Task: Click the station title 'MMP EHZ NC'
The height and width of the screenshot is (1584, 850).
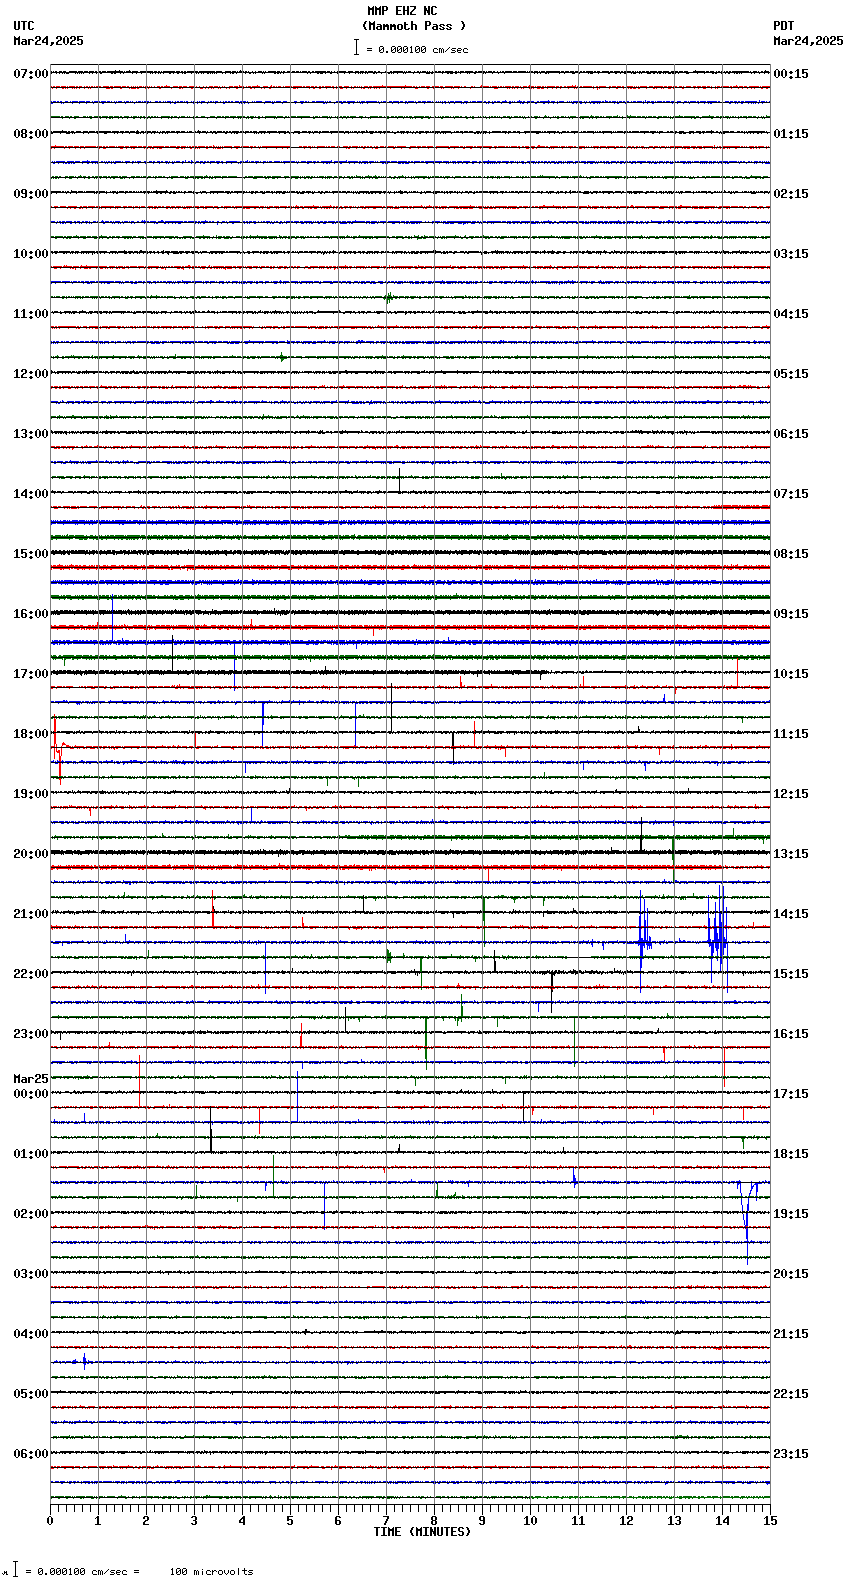Action: pos(402,11)
